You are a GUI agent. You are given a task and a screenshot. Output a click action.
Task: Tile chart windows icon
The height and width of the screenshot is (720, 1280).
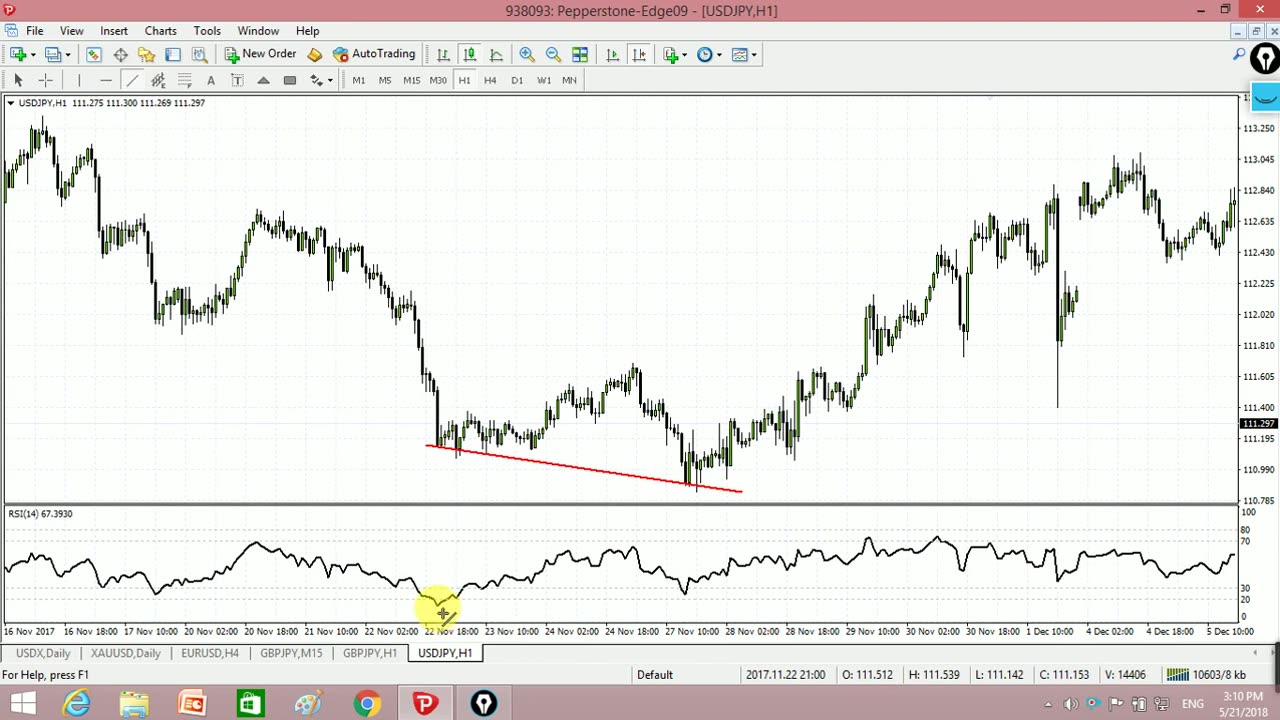tap(580, 54)
